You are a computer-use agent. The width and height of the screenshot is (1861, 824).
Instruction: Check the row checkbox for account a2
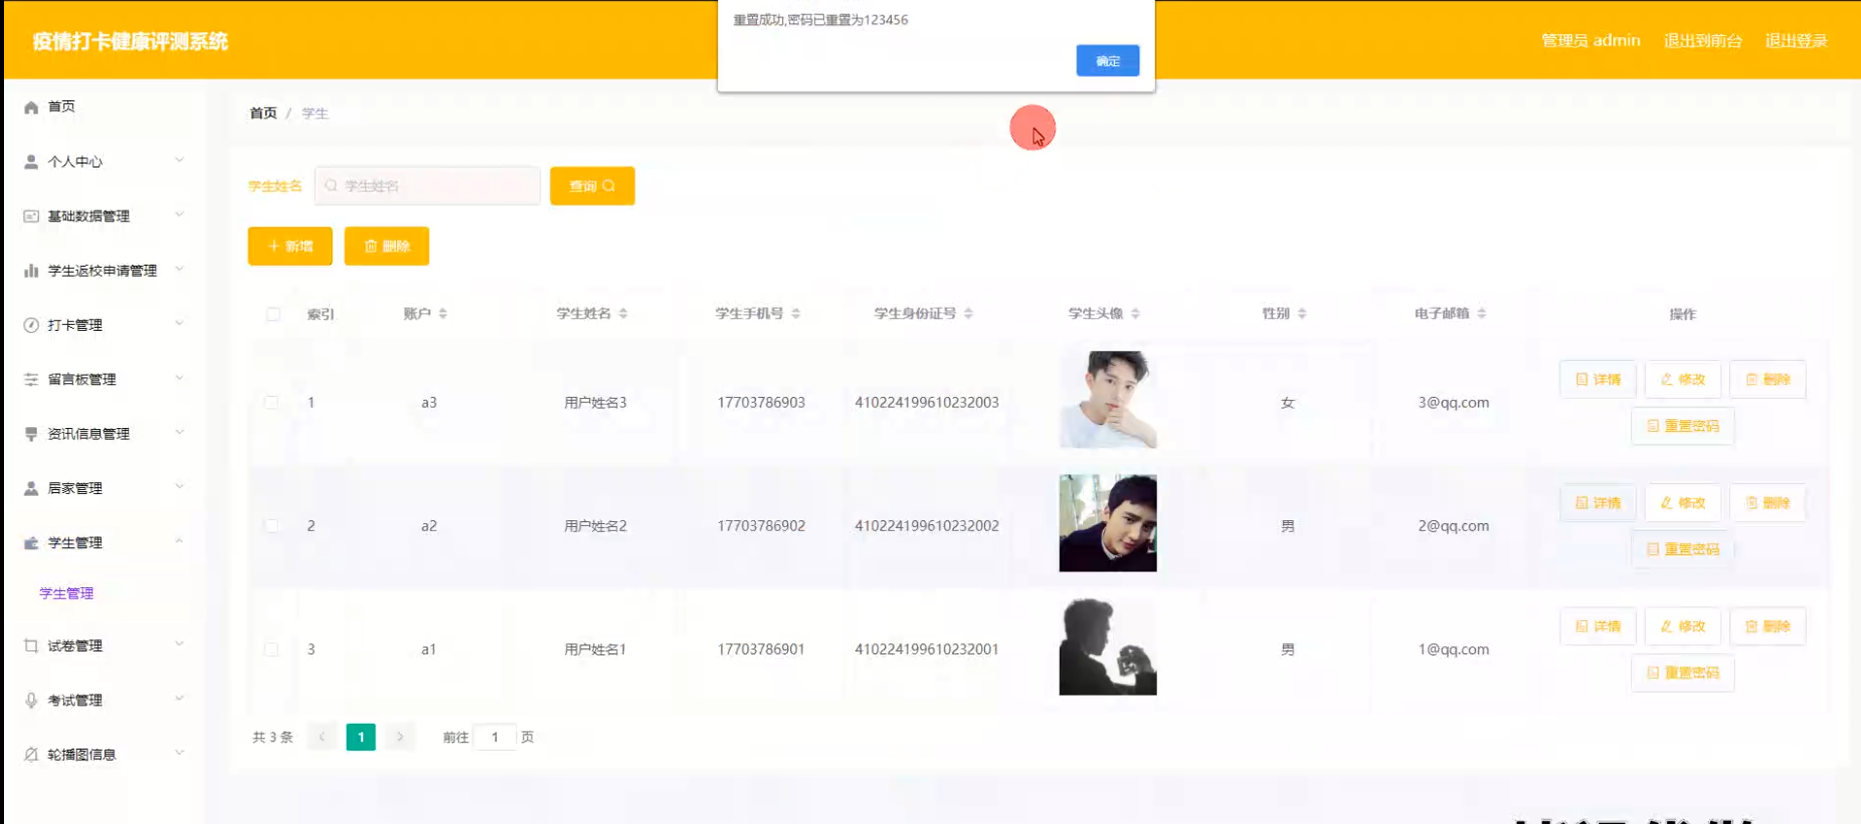[x=272, y=526]
